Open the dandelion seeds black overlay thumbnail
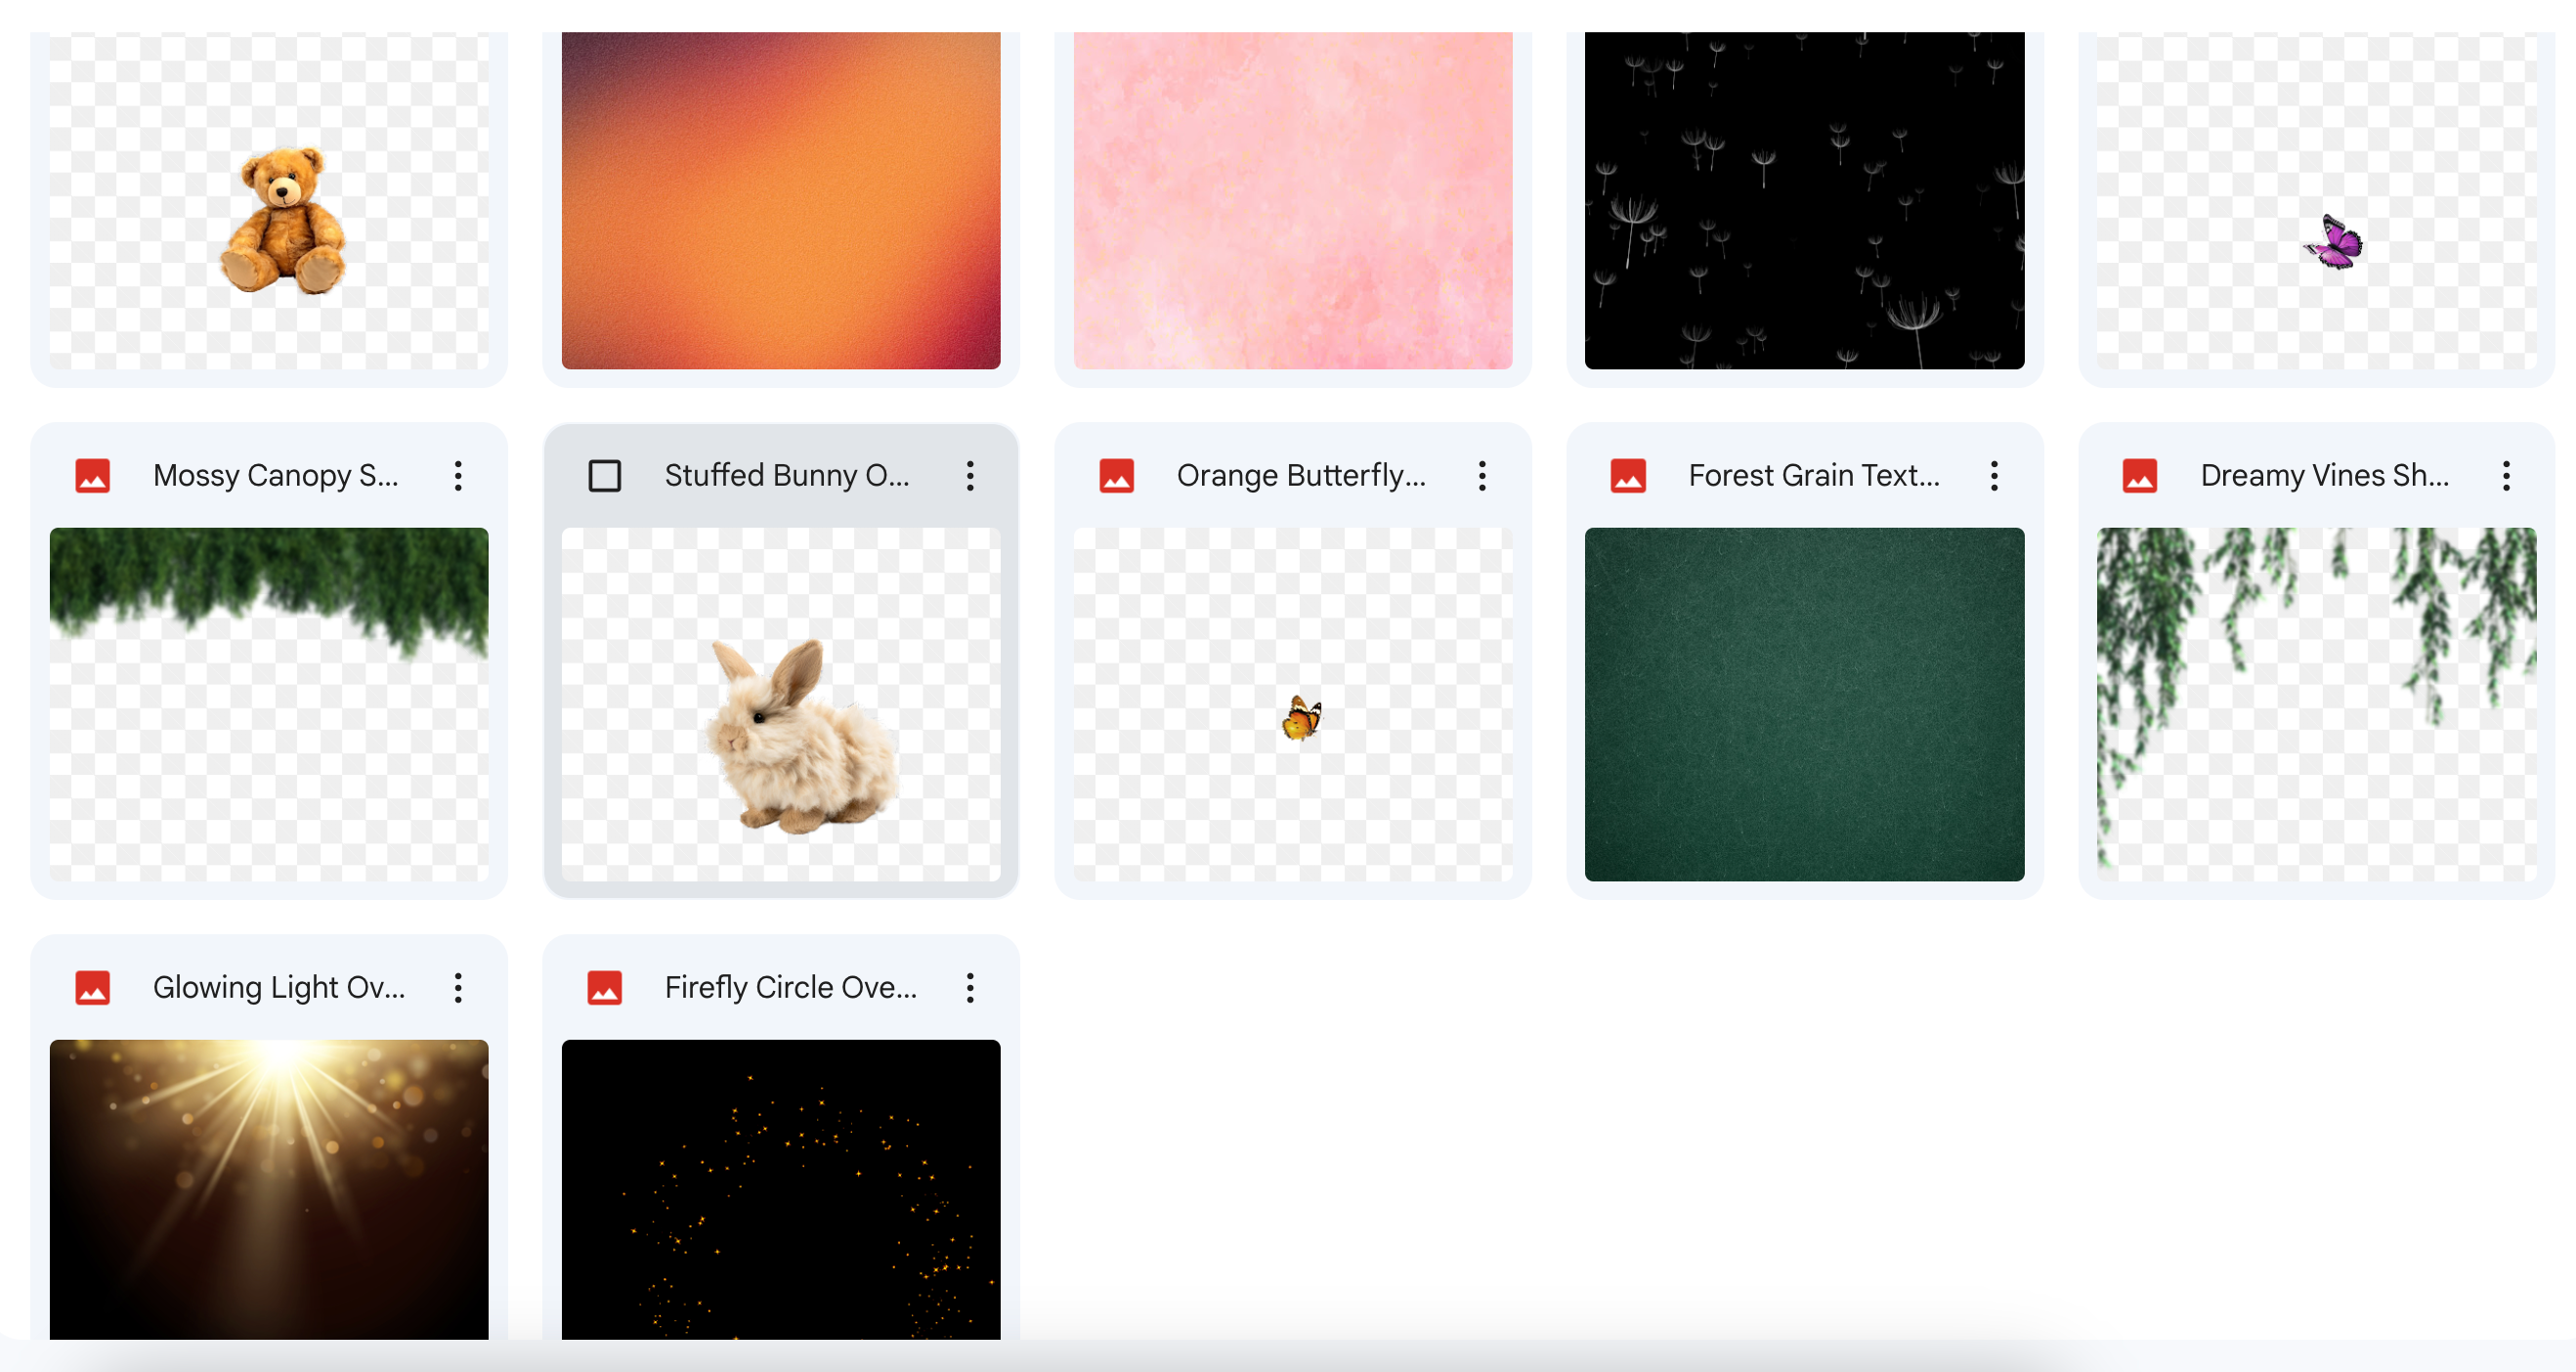The width and height of the screenshot is (2576, 1372). pos(1804,200)
